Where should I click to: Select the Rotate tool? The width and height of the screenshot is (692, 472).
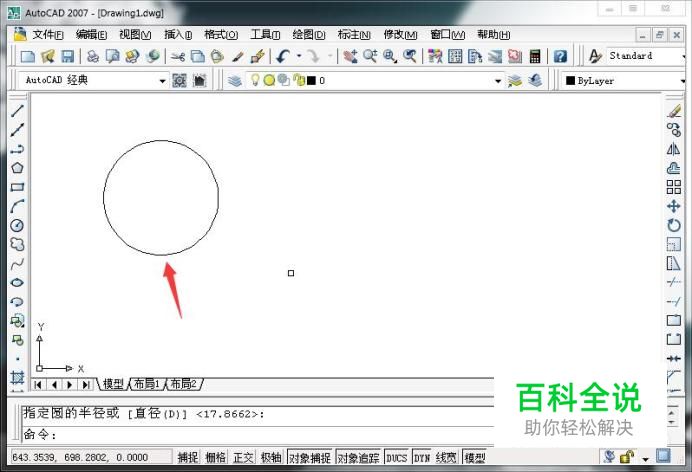(673, 225)
